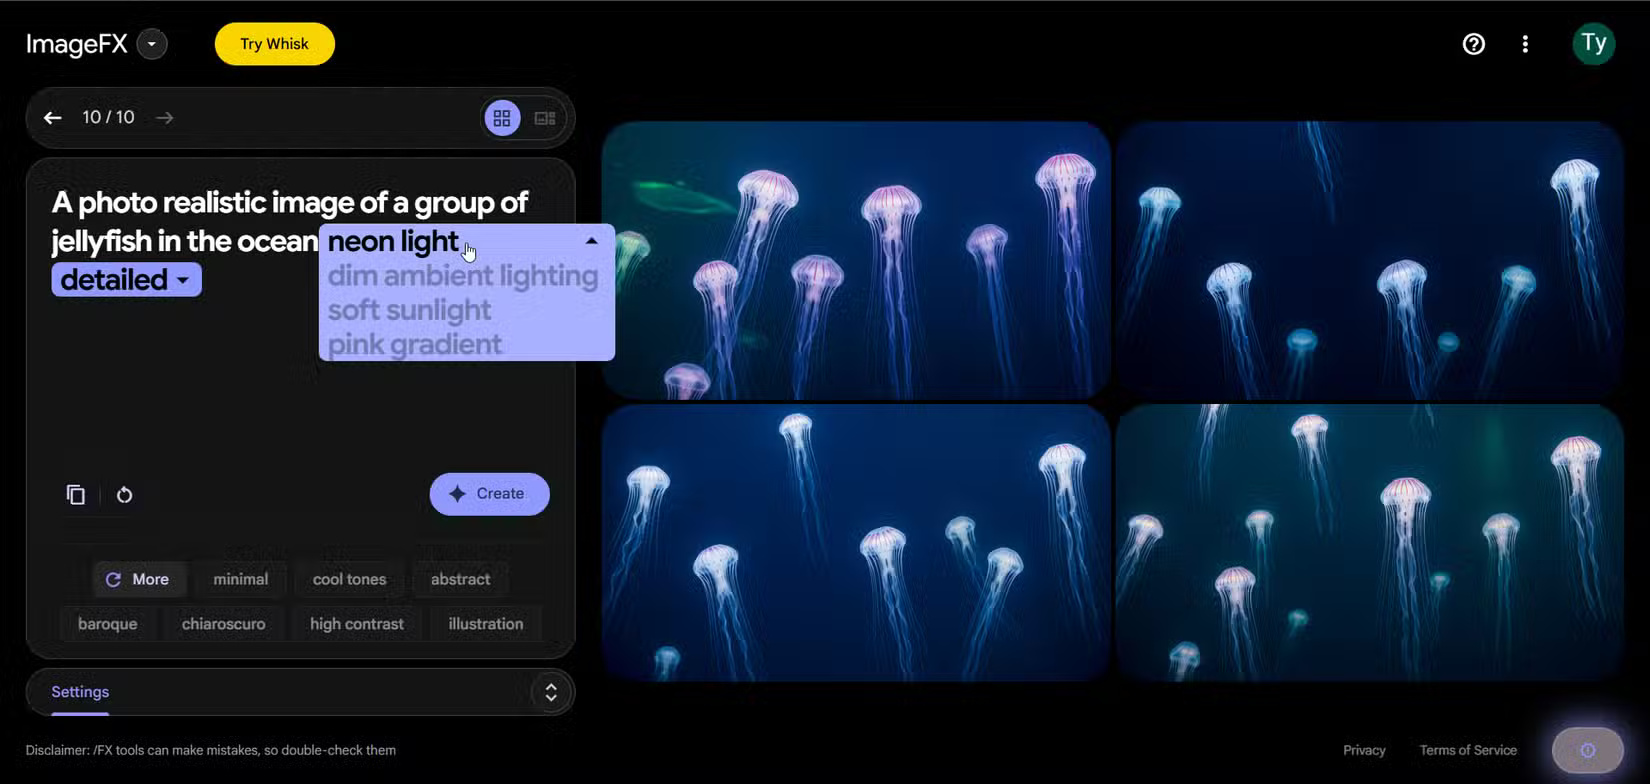Open the Terms of Service link
1650x784 pixels.
[1468, 750]
